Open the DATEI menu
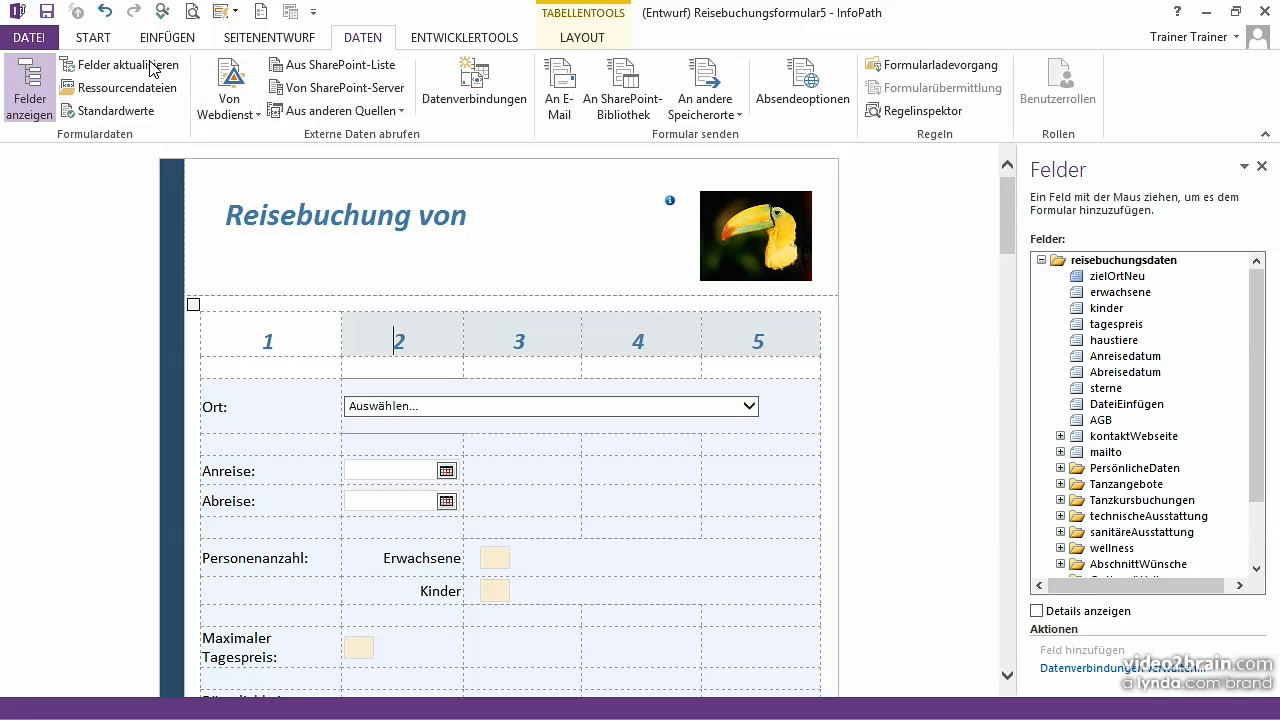Viewport: 1280px width, 720px height. [29, 38]
